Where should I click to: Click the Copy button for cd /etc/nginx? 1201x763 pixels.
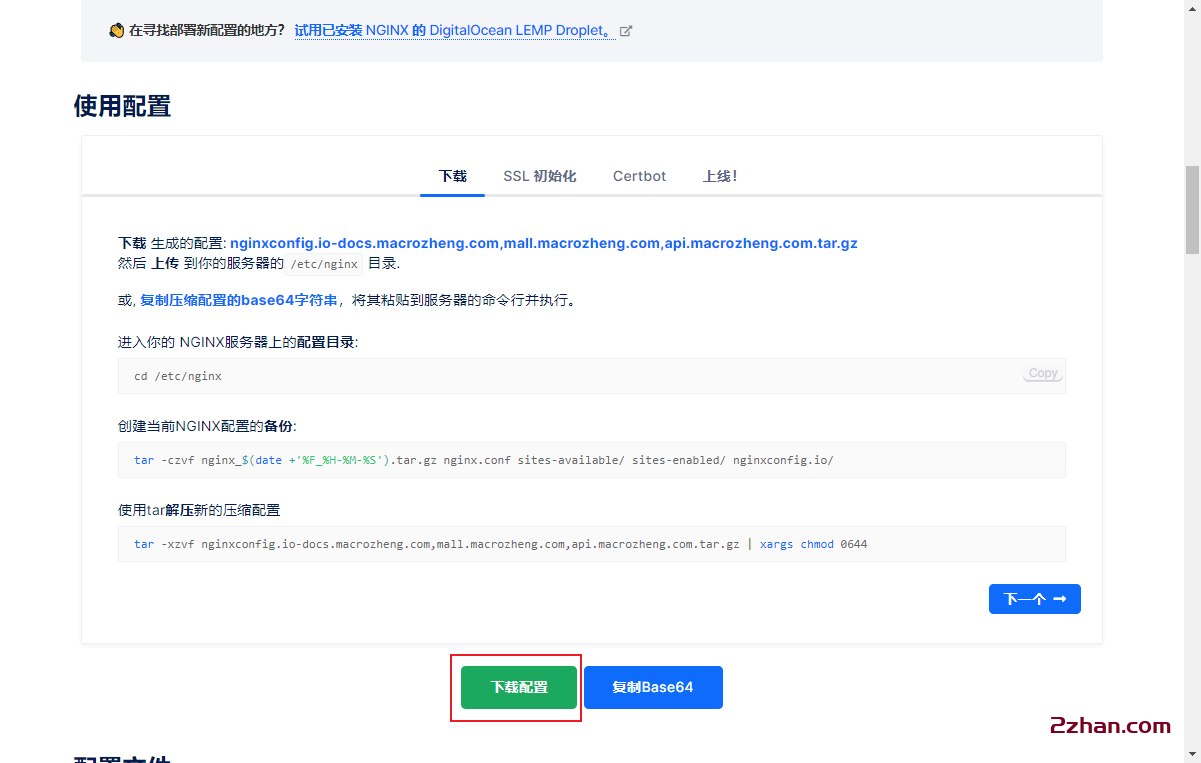[x=1042, y=372]
